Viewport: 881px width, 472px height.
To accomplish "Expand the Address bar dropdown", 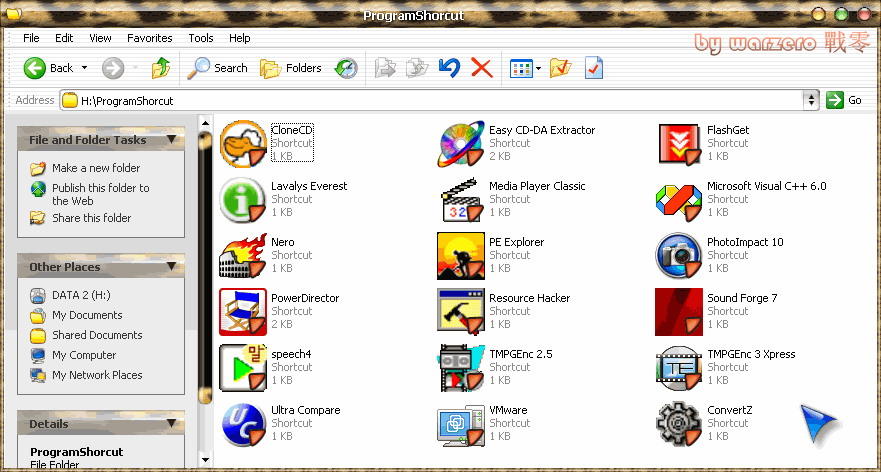I will click(x=810, y=101).
